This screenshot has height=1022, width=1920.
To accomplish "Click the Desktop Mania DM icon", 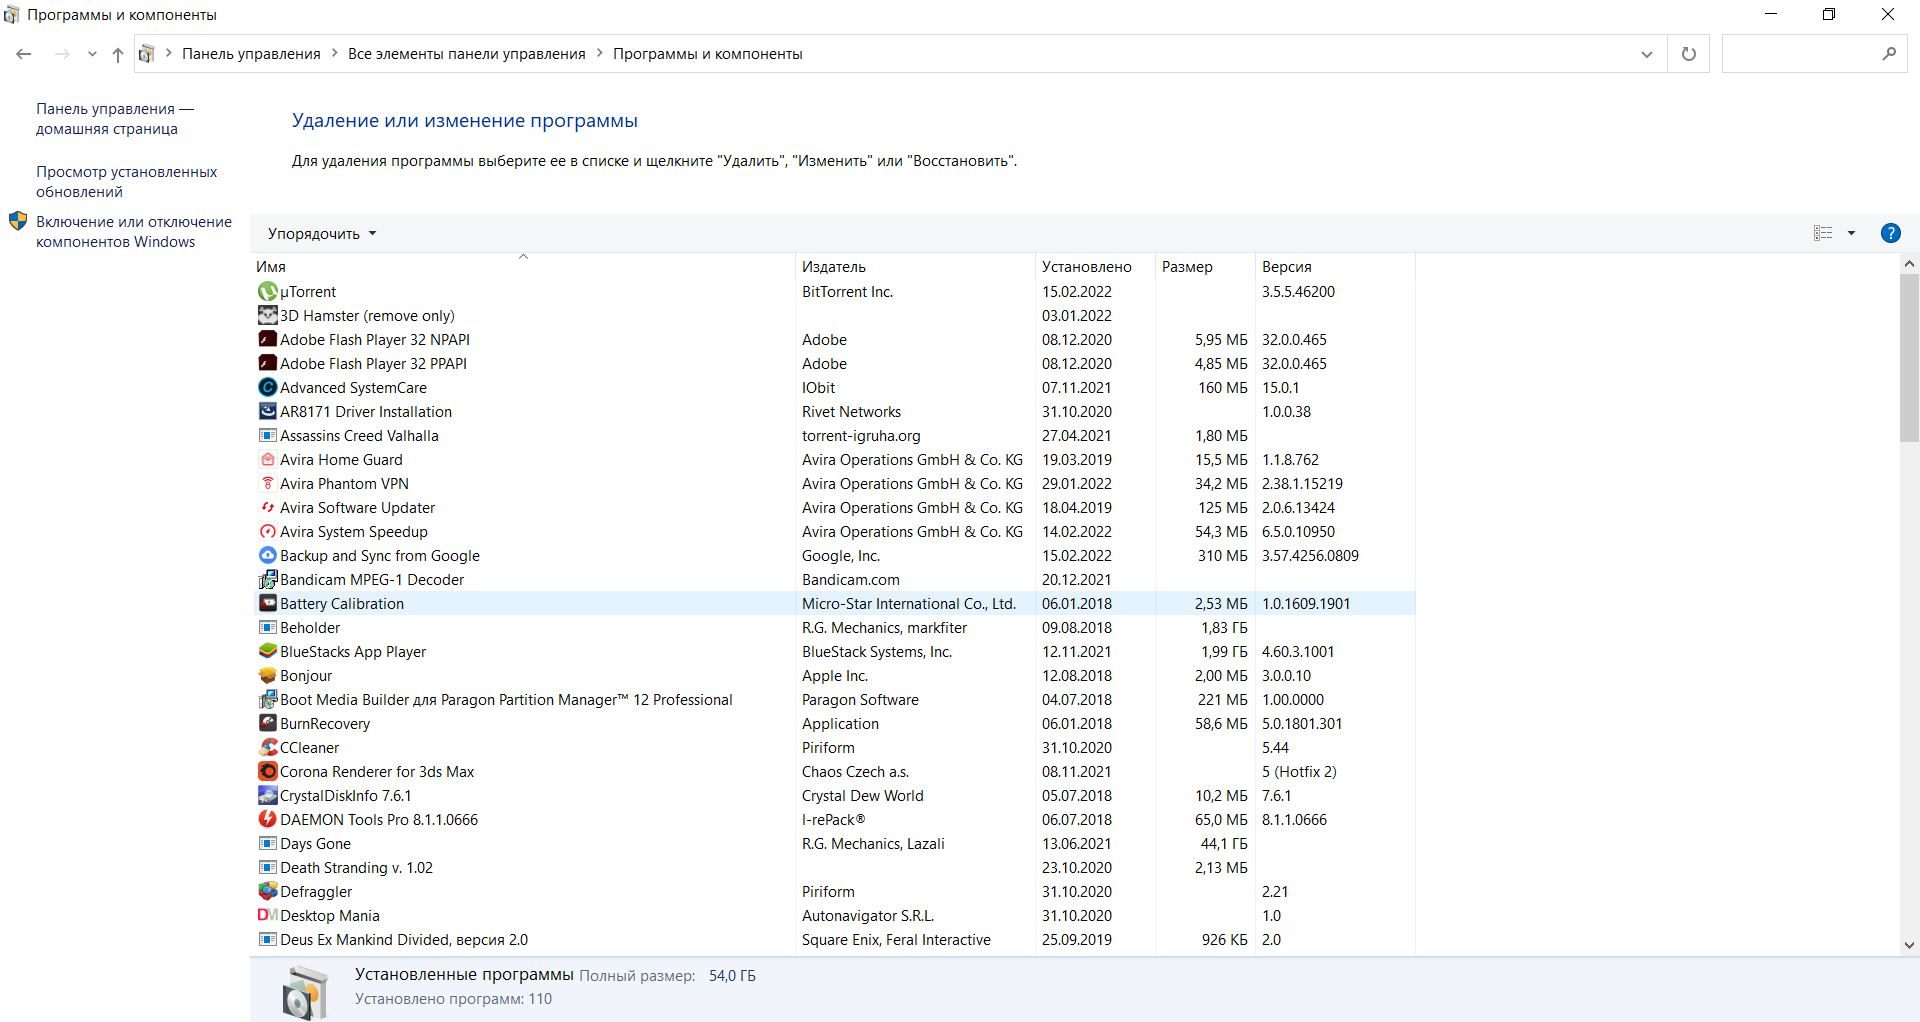I will 267,915.
